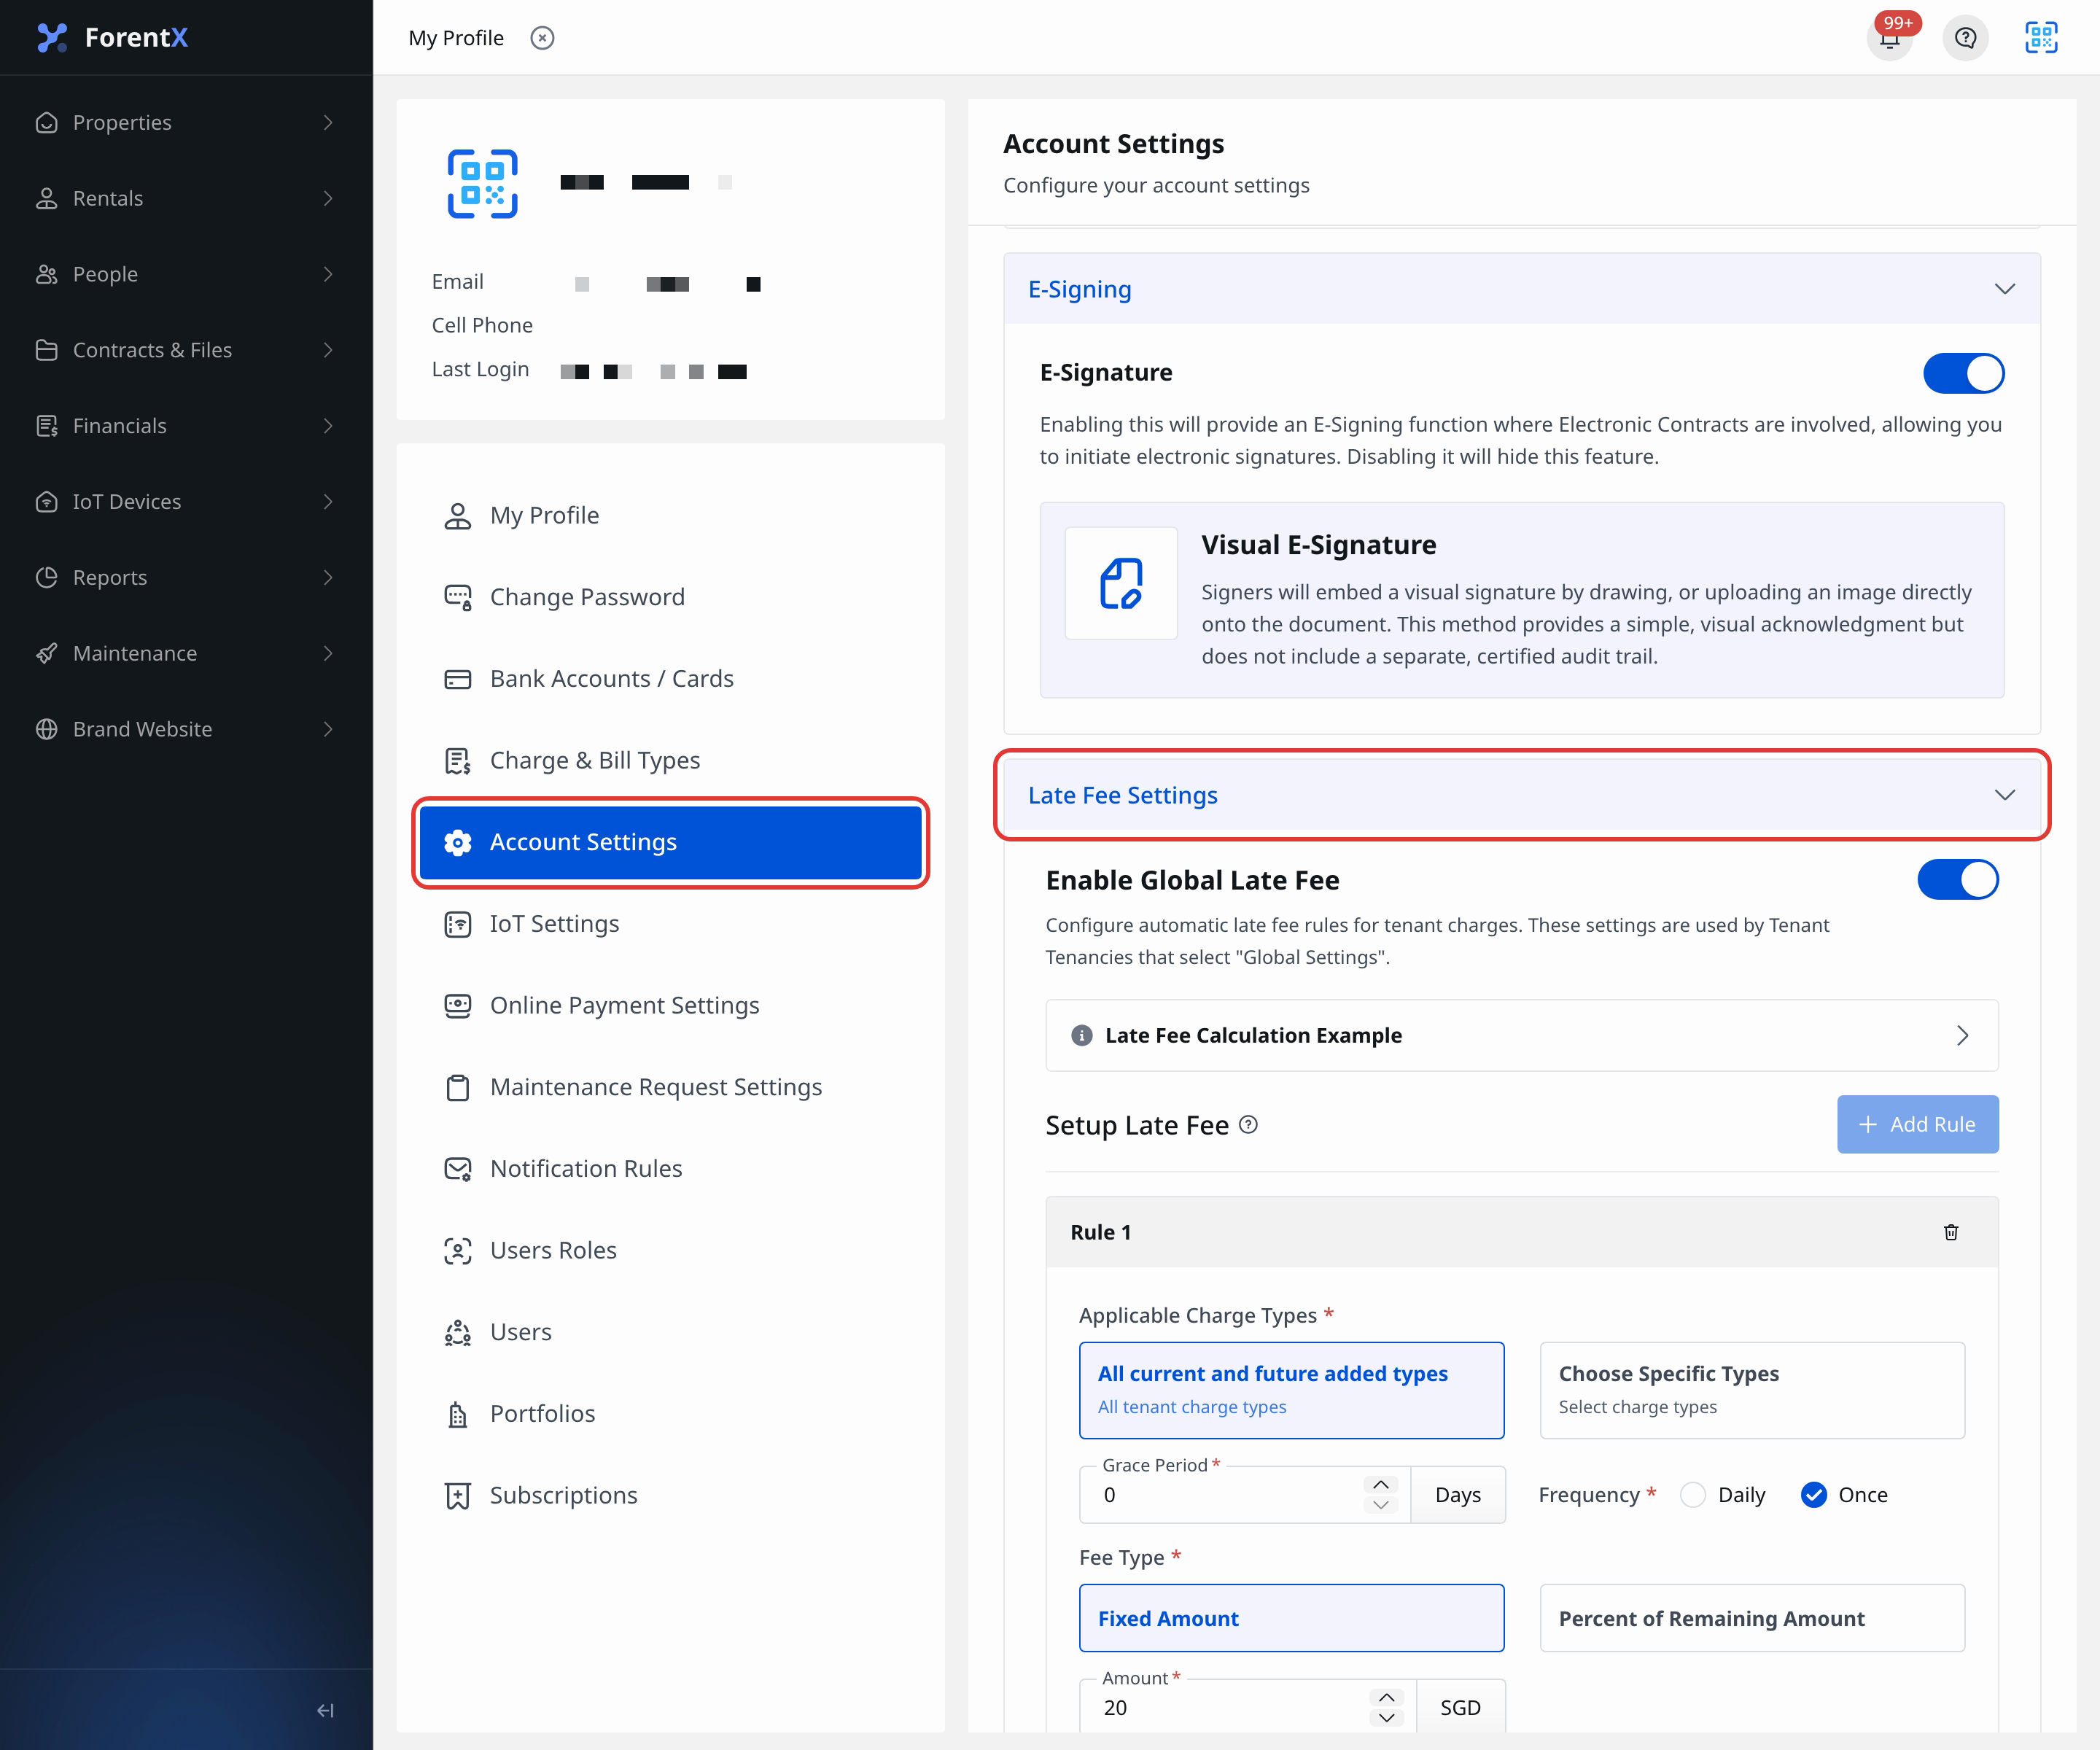Click the Visual E-Signature document icon
This screenshot has height=1750, width=2100.
click(1121, 583)
